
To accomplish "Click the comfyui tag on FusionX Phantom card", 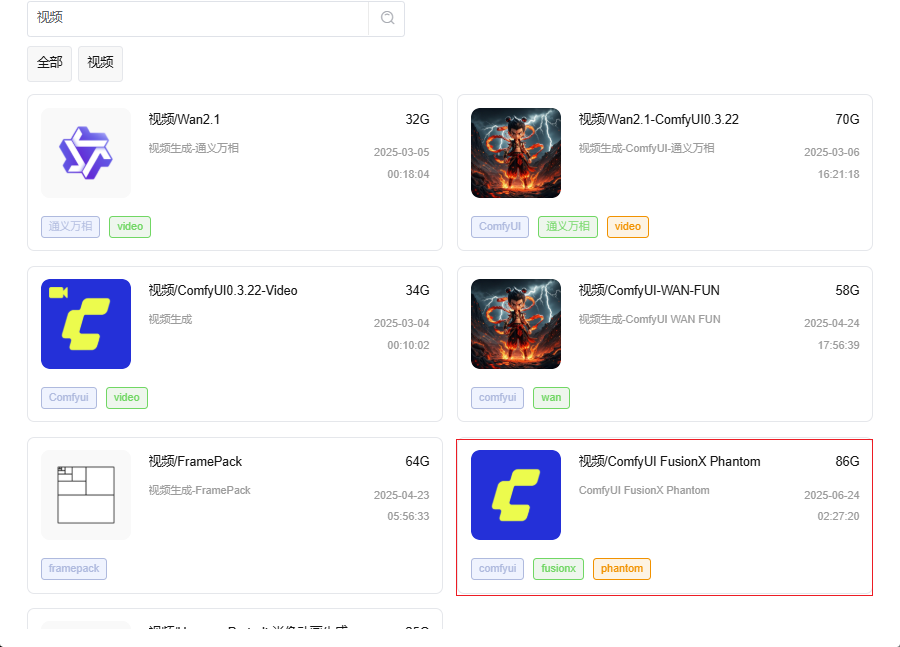I will point(498,569).
